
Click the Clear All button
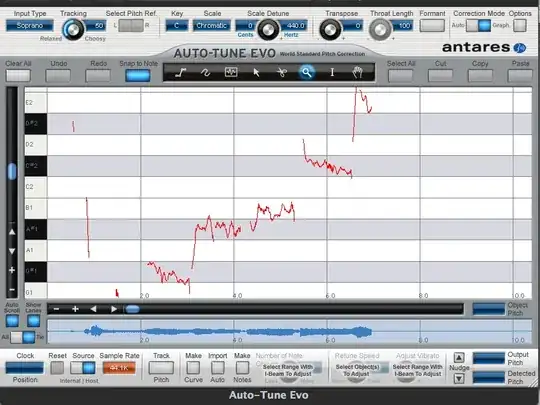[18, 75]
